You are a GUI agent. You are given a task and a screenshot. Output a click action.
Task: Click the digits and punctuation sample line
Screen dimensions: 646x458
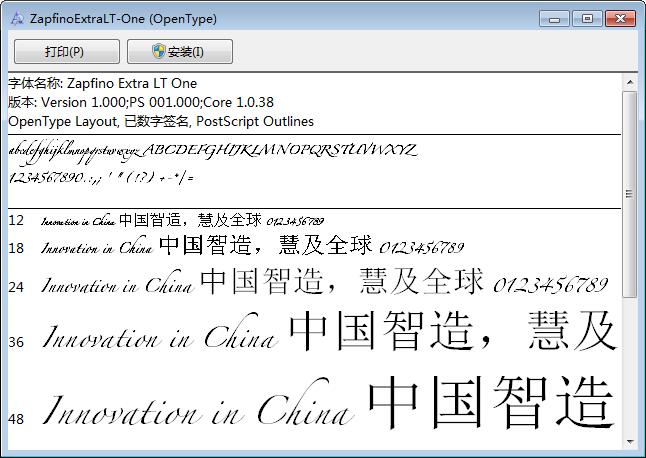click(x=101, y=177)
